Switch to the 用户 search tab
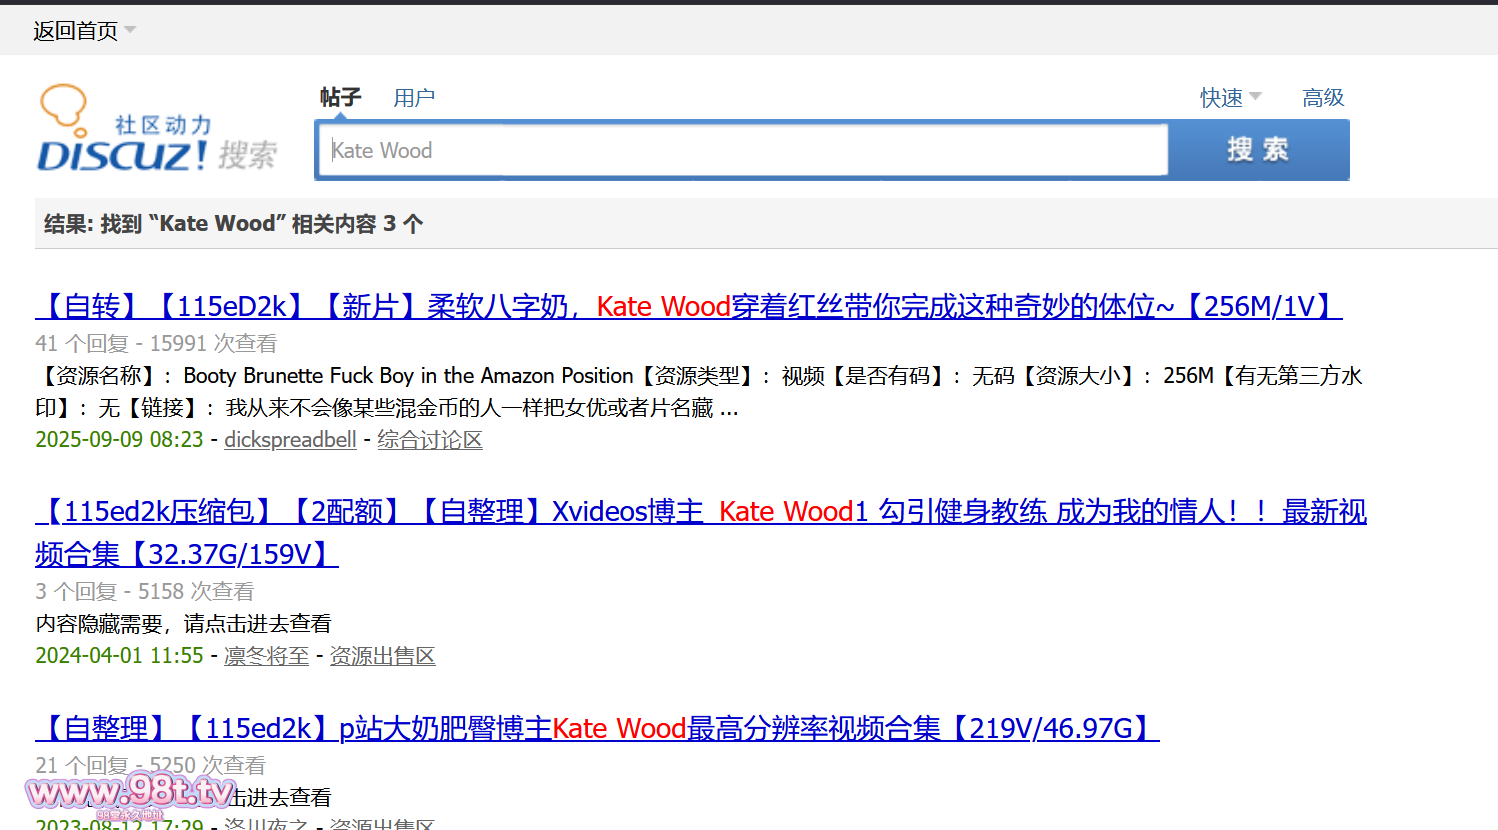 [414, 97]
